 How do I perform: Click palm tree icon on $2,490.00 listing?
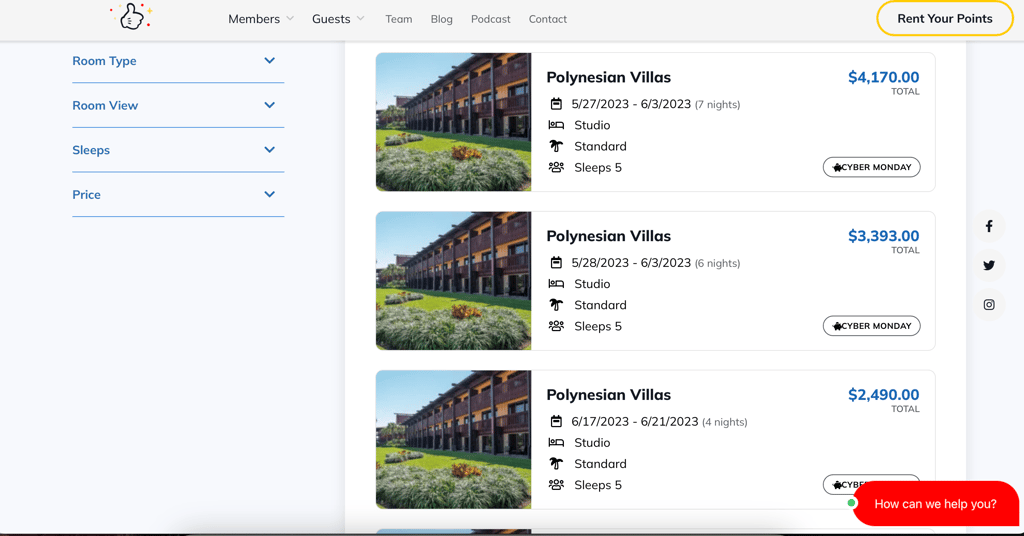556,464
